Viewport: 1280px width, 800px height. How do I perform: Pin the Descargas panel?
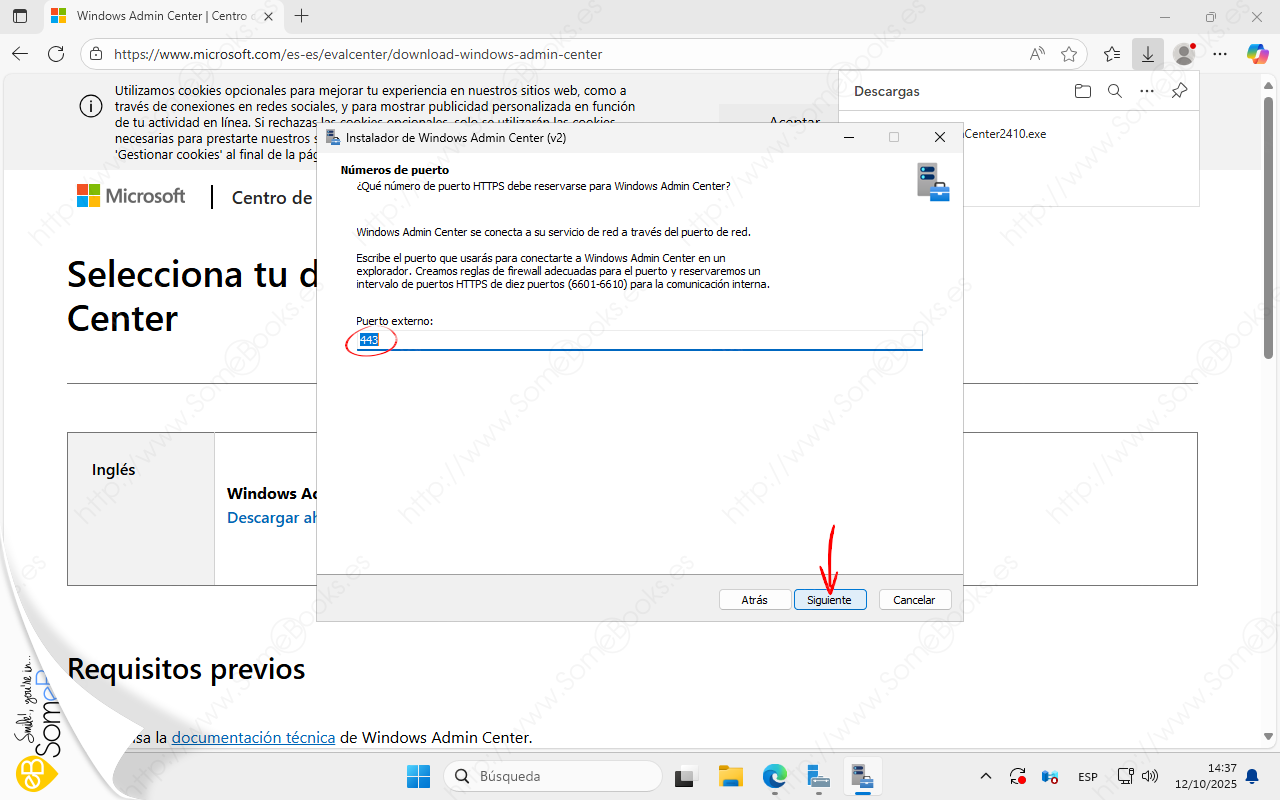[1180, 91]
